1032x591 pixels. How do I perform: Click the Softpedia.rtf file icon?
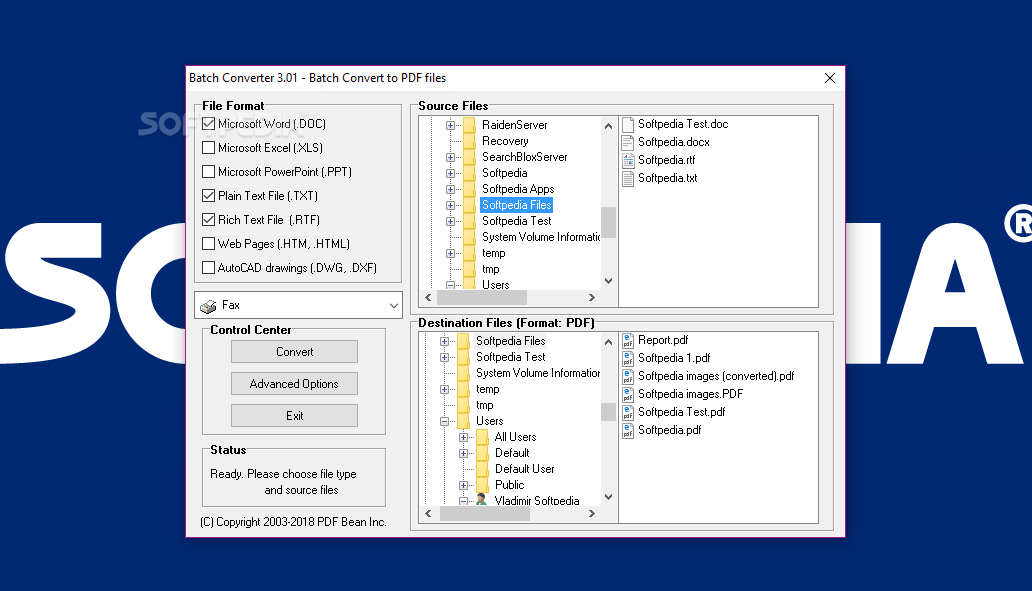pyautogui.click(x=628, y=160)
